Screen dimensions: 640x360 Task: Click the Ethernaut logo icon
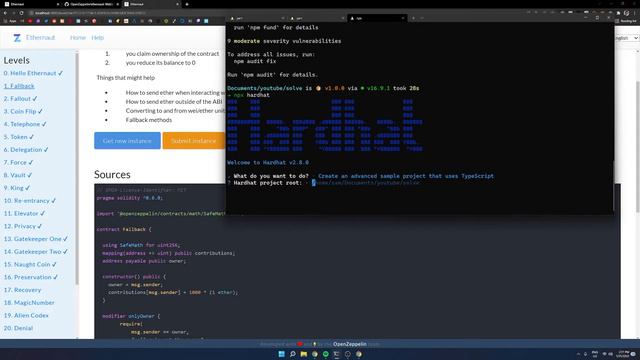click(17, 38)
